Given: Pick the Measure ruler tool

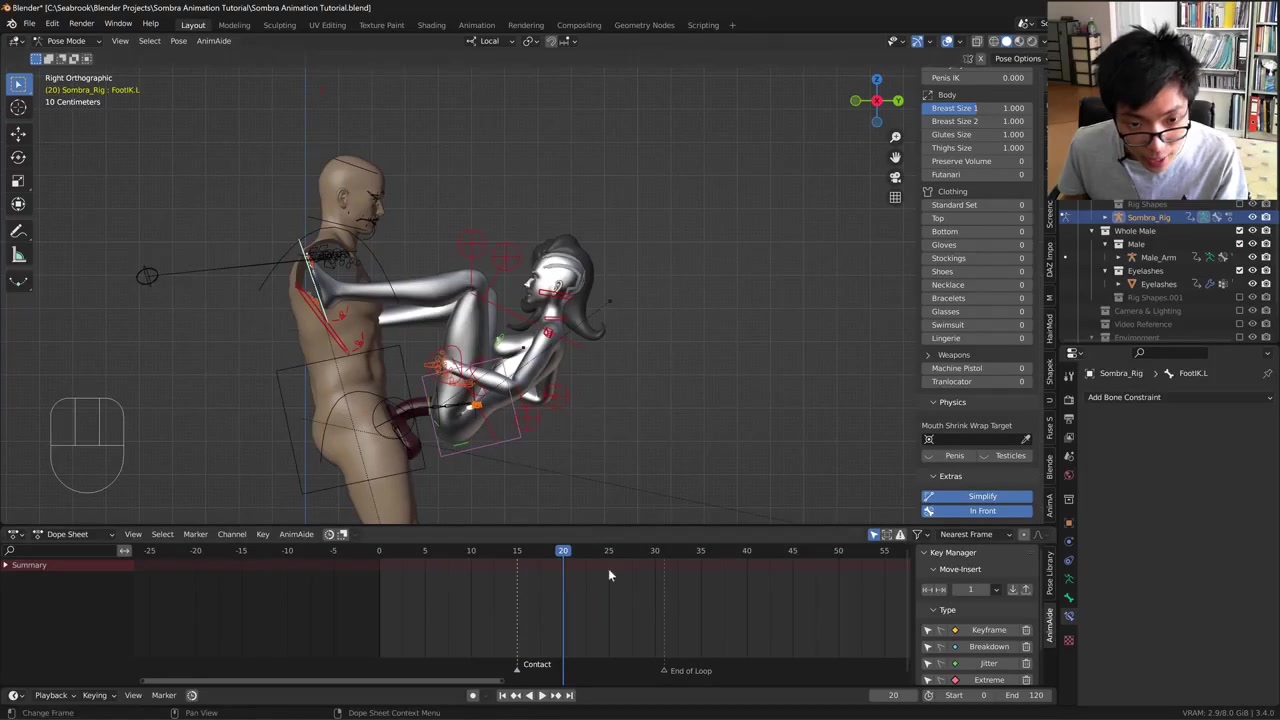Looking at the screenshot, I should 18,255.
